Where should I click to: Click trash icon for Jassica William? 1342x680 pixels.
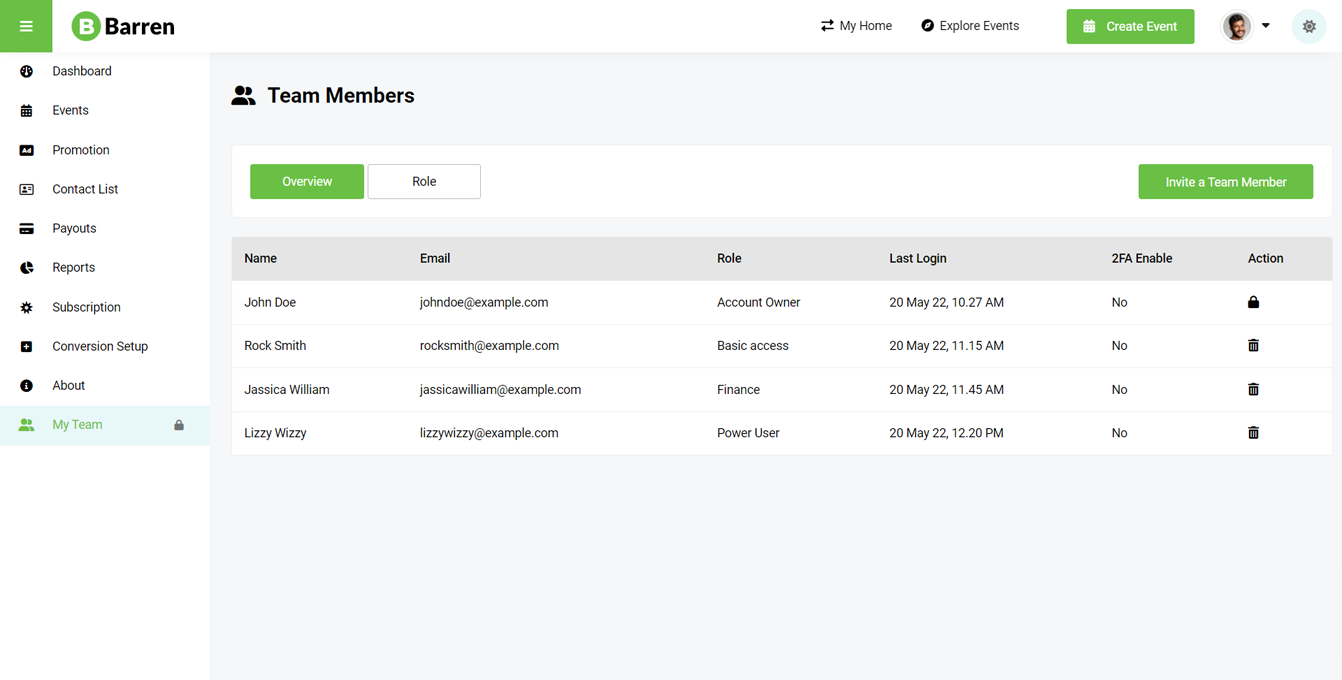pos(1253,390)
